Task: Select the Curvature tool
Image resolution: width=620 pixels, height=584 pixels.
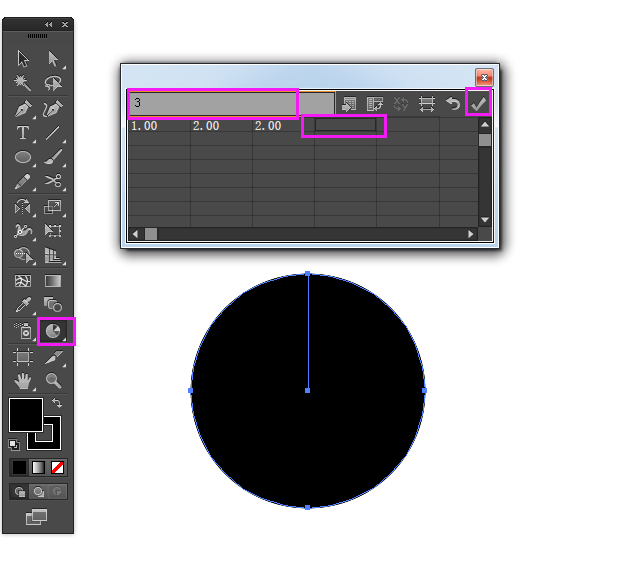Action: pos(53,109)
